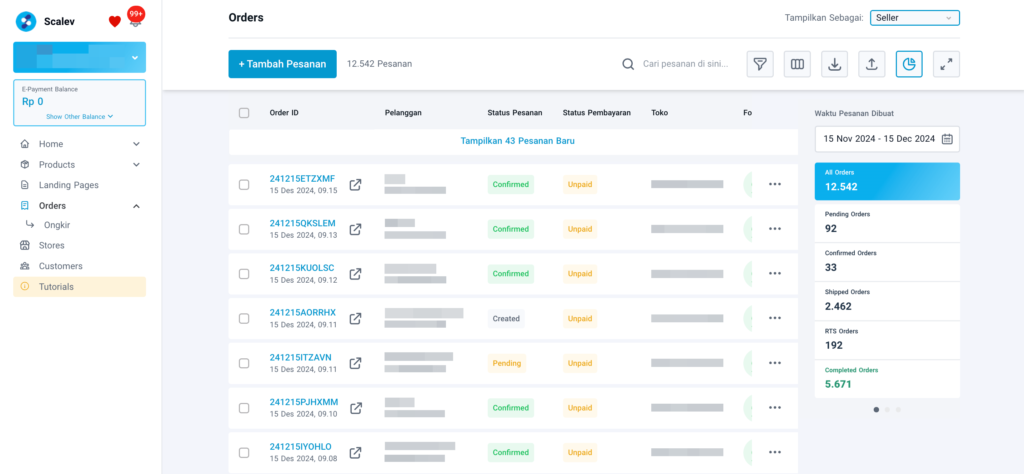1024x474 pixels.
Task: Select checkbox for order 241215ITZAVN
Action: [244, 363]
